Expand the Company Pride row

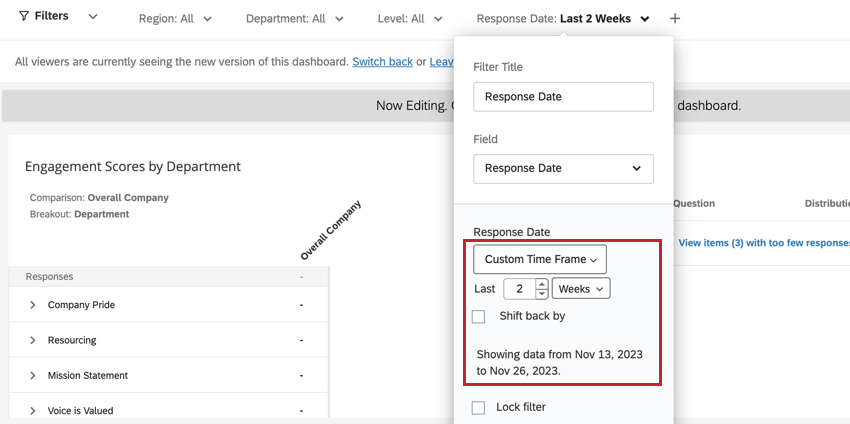point(33,305)
